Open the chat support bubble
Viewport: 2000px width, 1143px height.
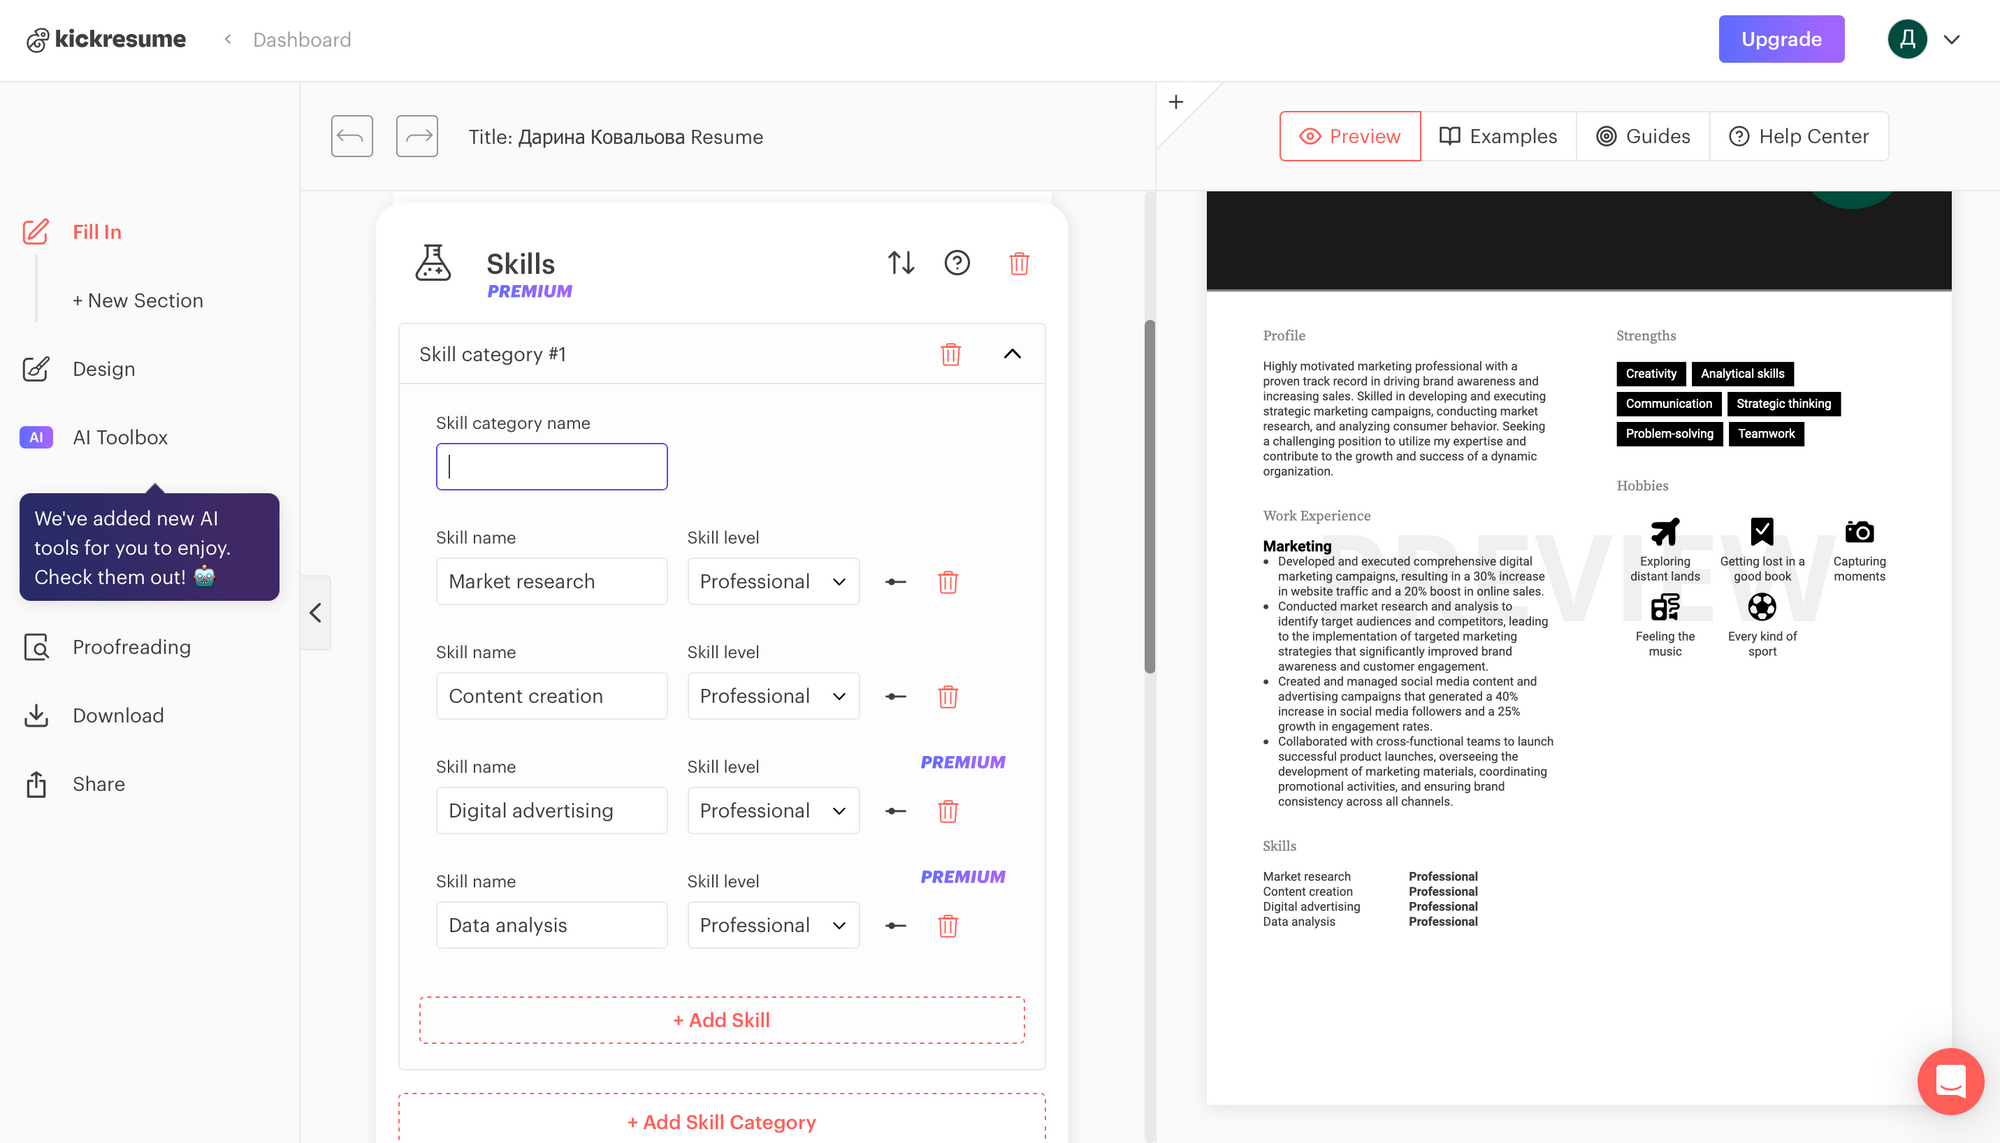point(1950,1081)
